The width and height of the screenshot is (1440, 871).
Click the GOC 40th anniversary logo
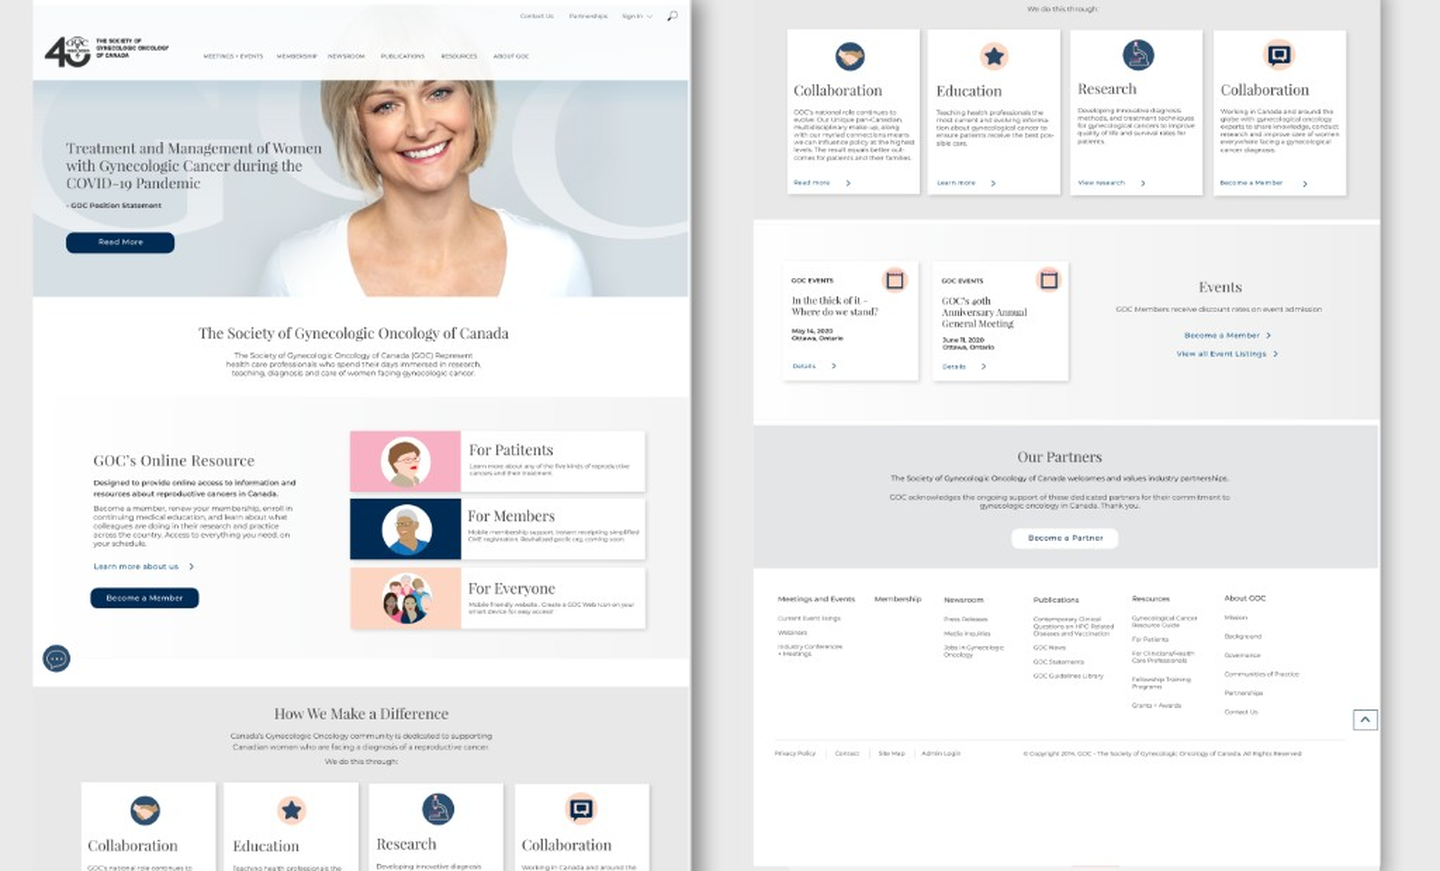[106, 51]
